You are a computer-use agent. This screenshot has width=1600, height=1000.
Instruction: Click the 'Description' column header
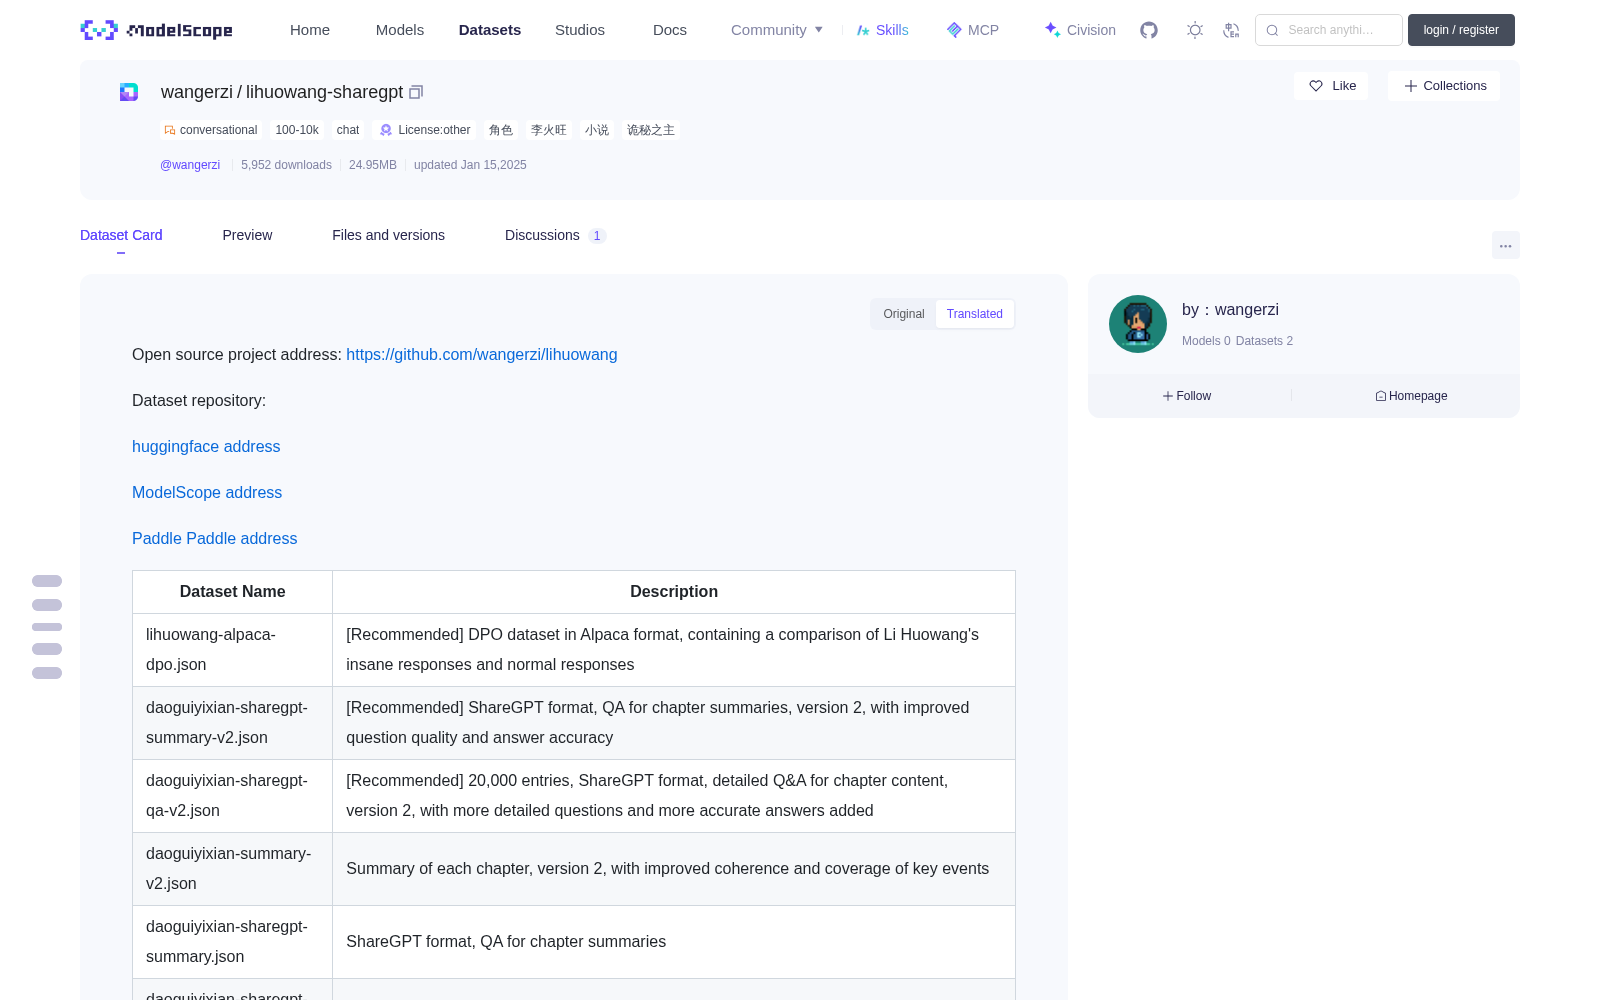674,592
